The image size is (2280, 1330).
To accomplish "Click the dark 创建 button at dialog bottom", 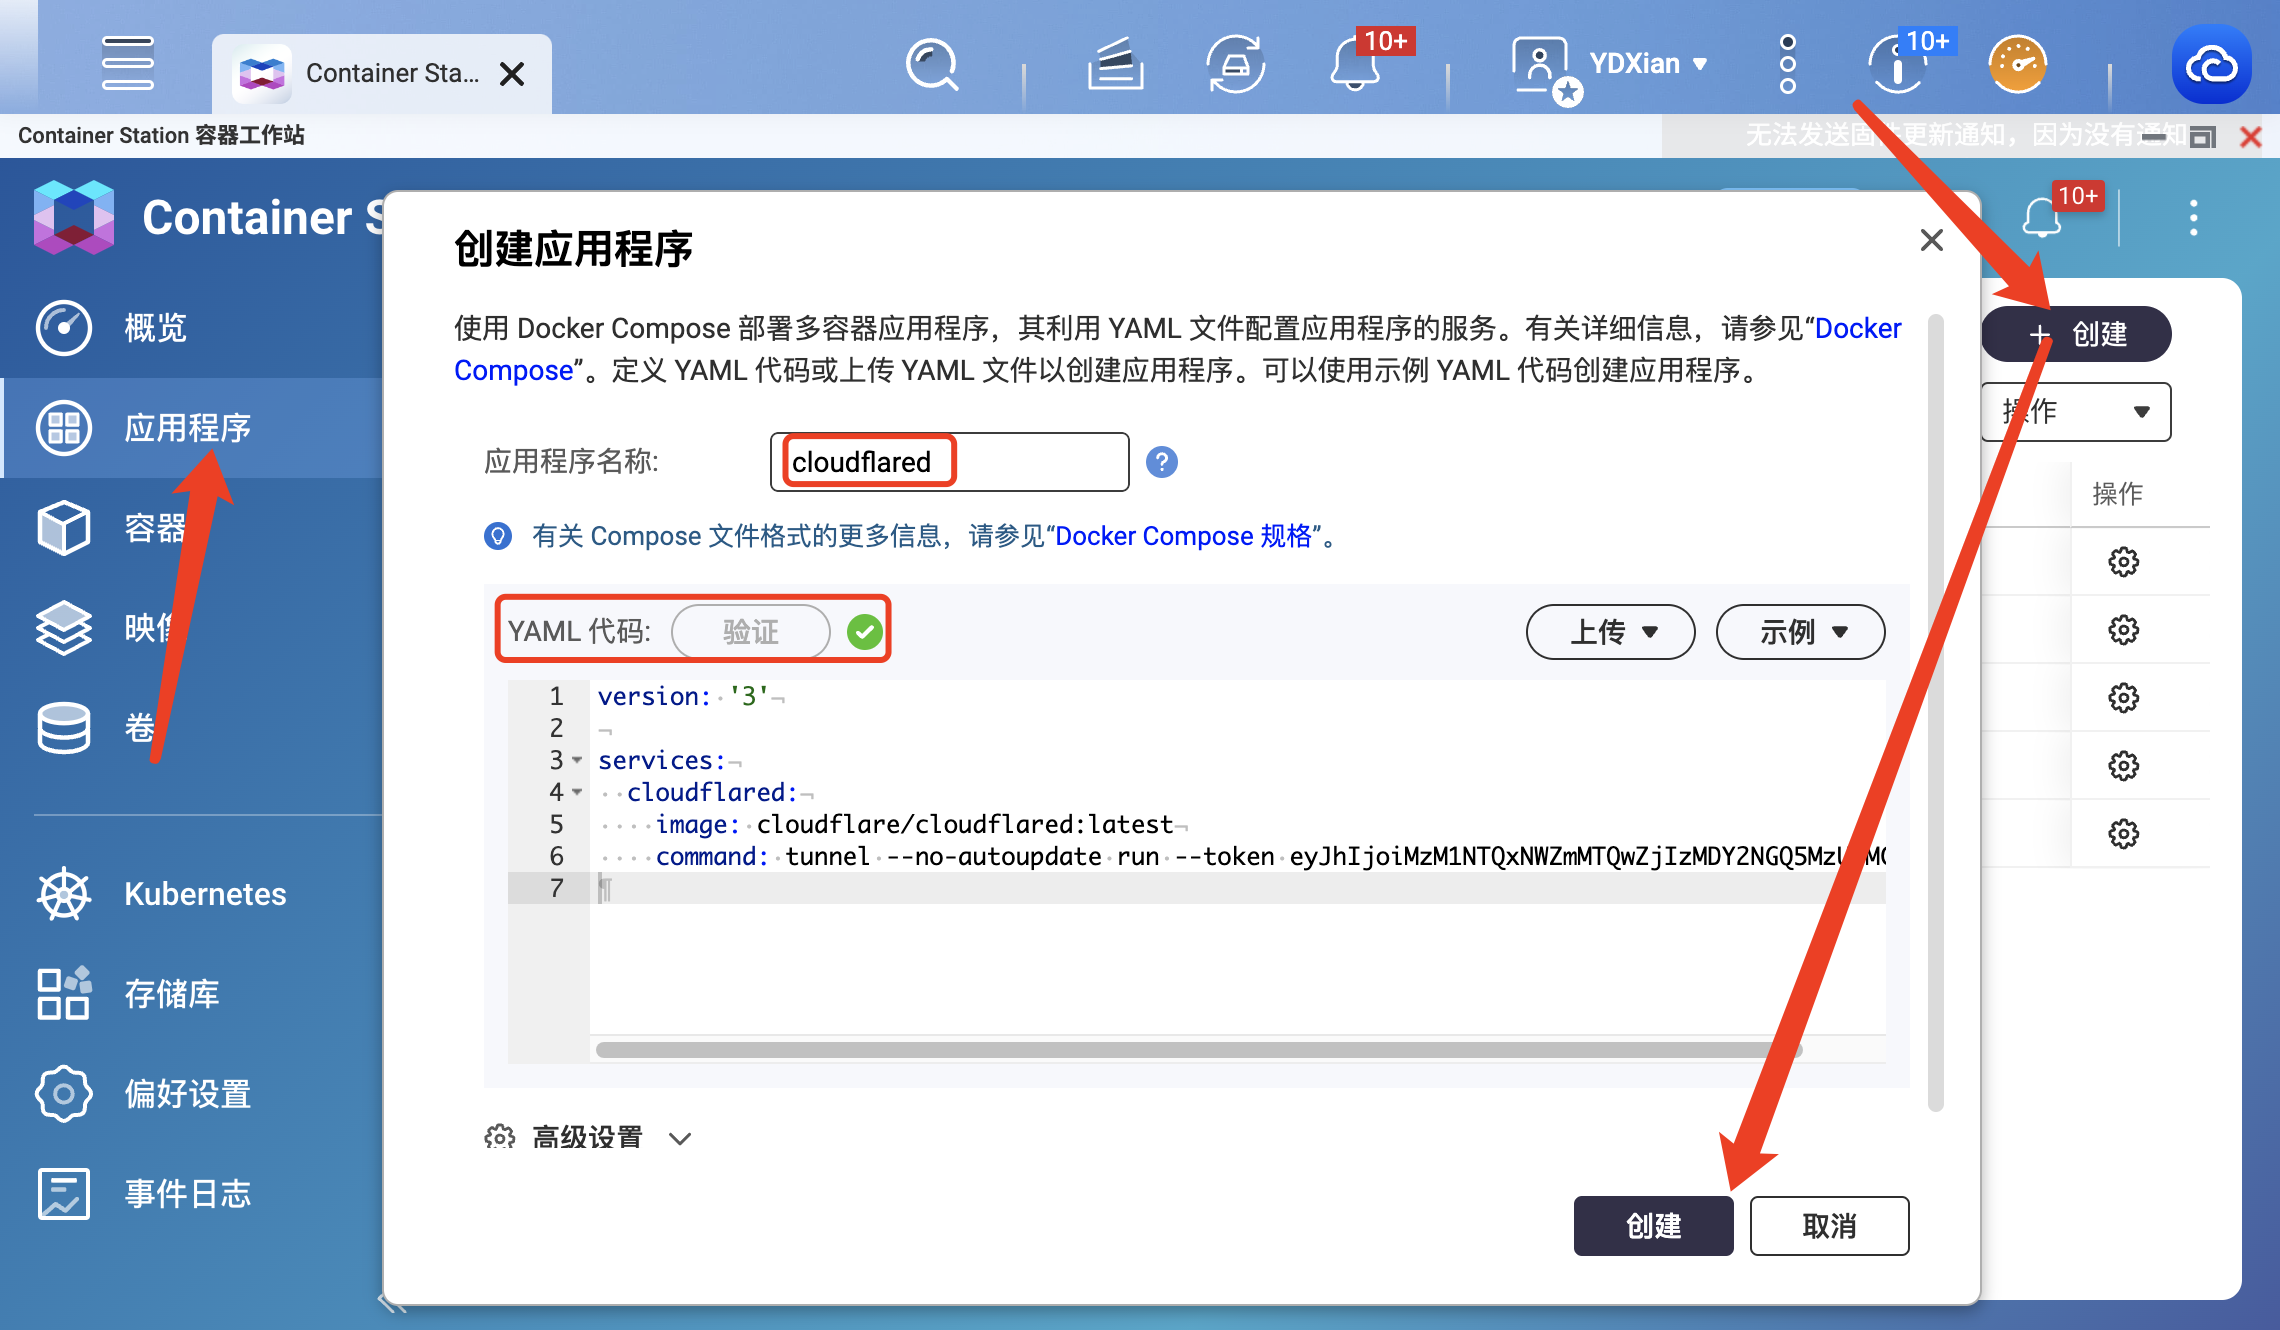I will pos(1653,1226).
